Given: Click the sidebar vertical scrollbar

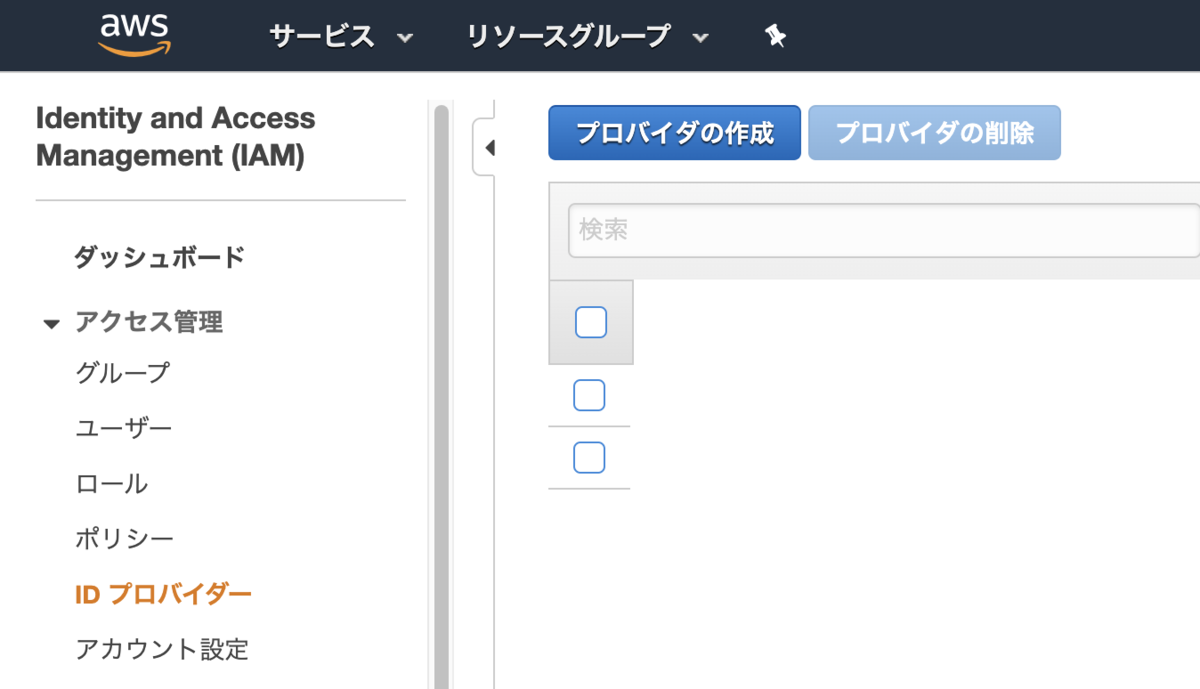Looking at the screenshot, I should coord(441,395).
